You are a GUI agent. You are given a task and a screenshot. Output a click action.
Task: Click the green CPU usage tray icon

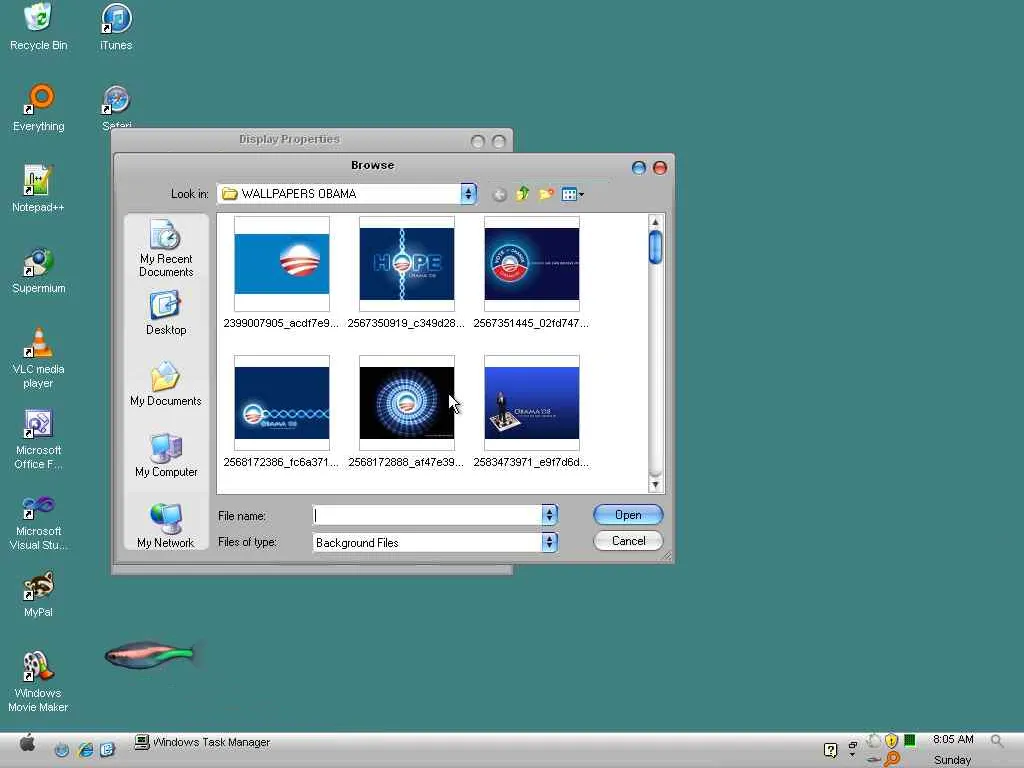coord(910,740)
